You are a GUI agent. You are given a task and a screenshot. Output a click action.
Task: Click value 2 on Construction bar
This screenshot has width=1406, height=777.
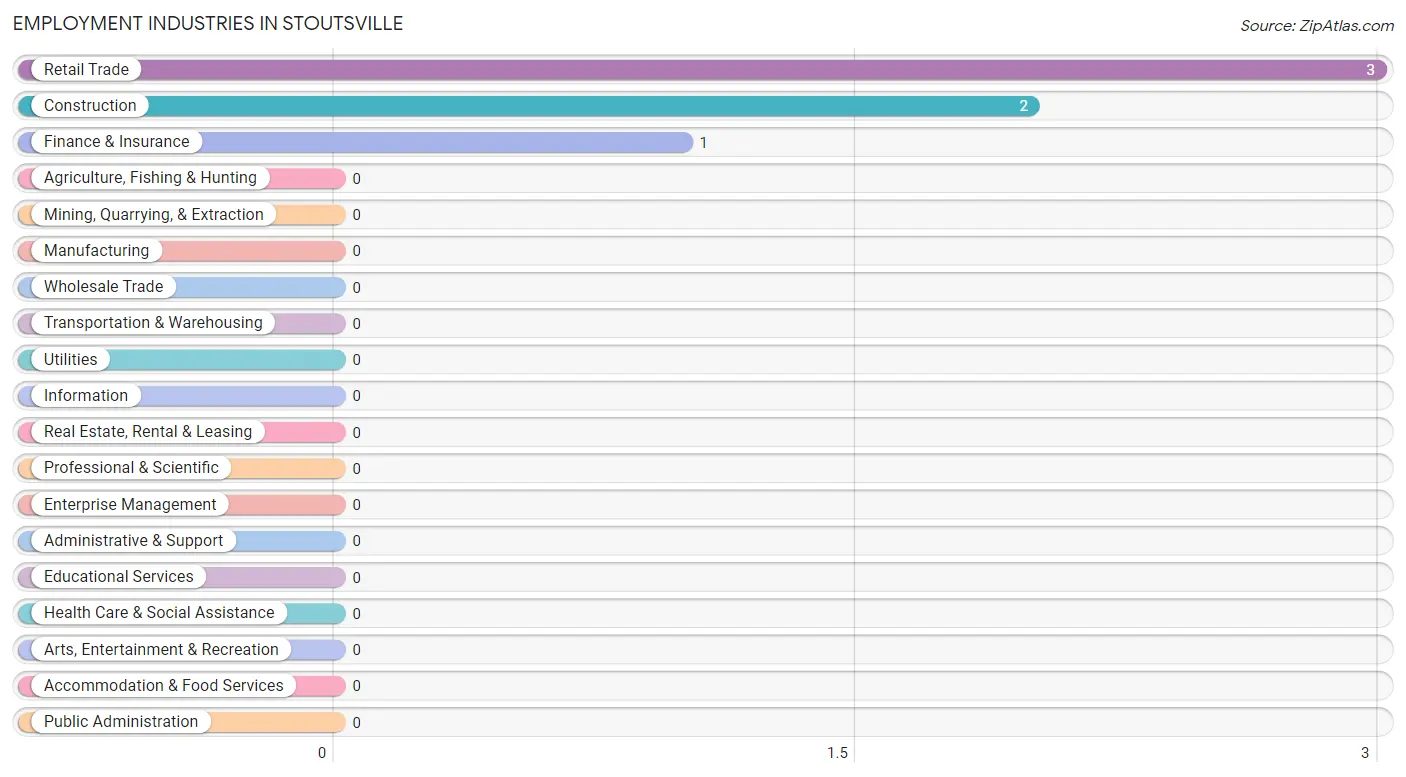[1023, 106]
